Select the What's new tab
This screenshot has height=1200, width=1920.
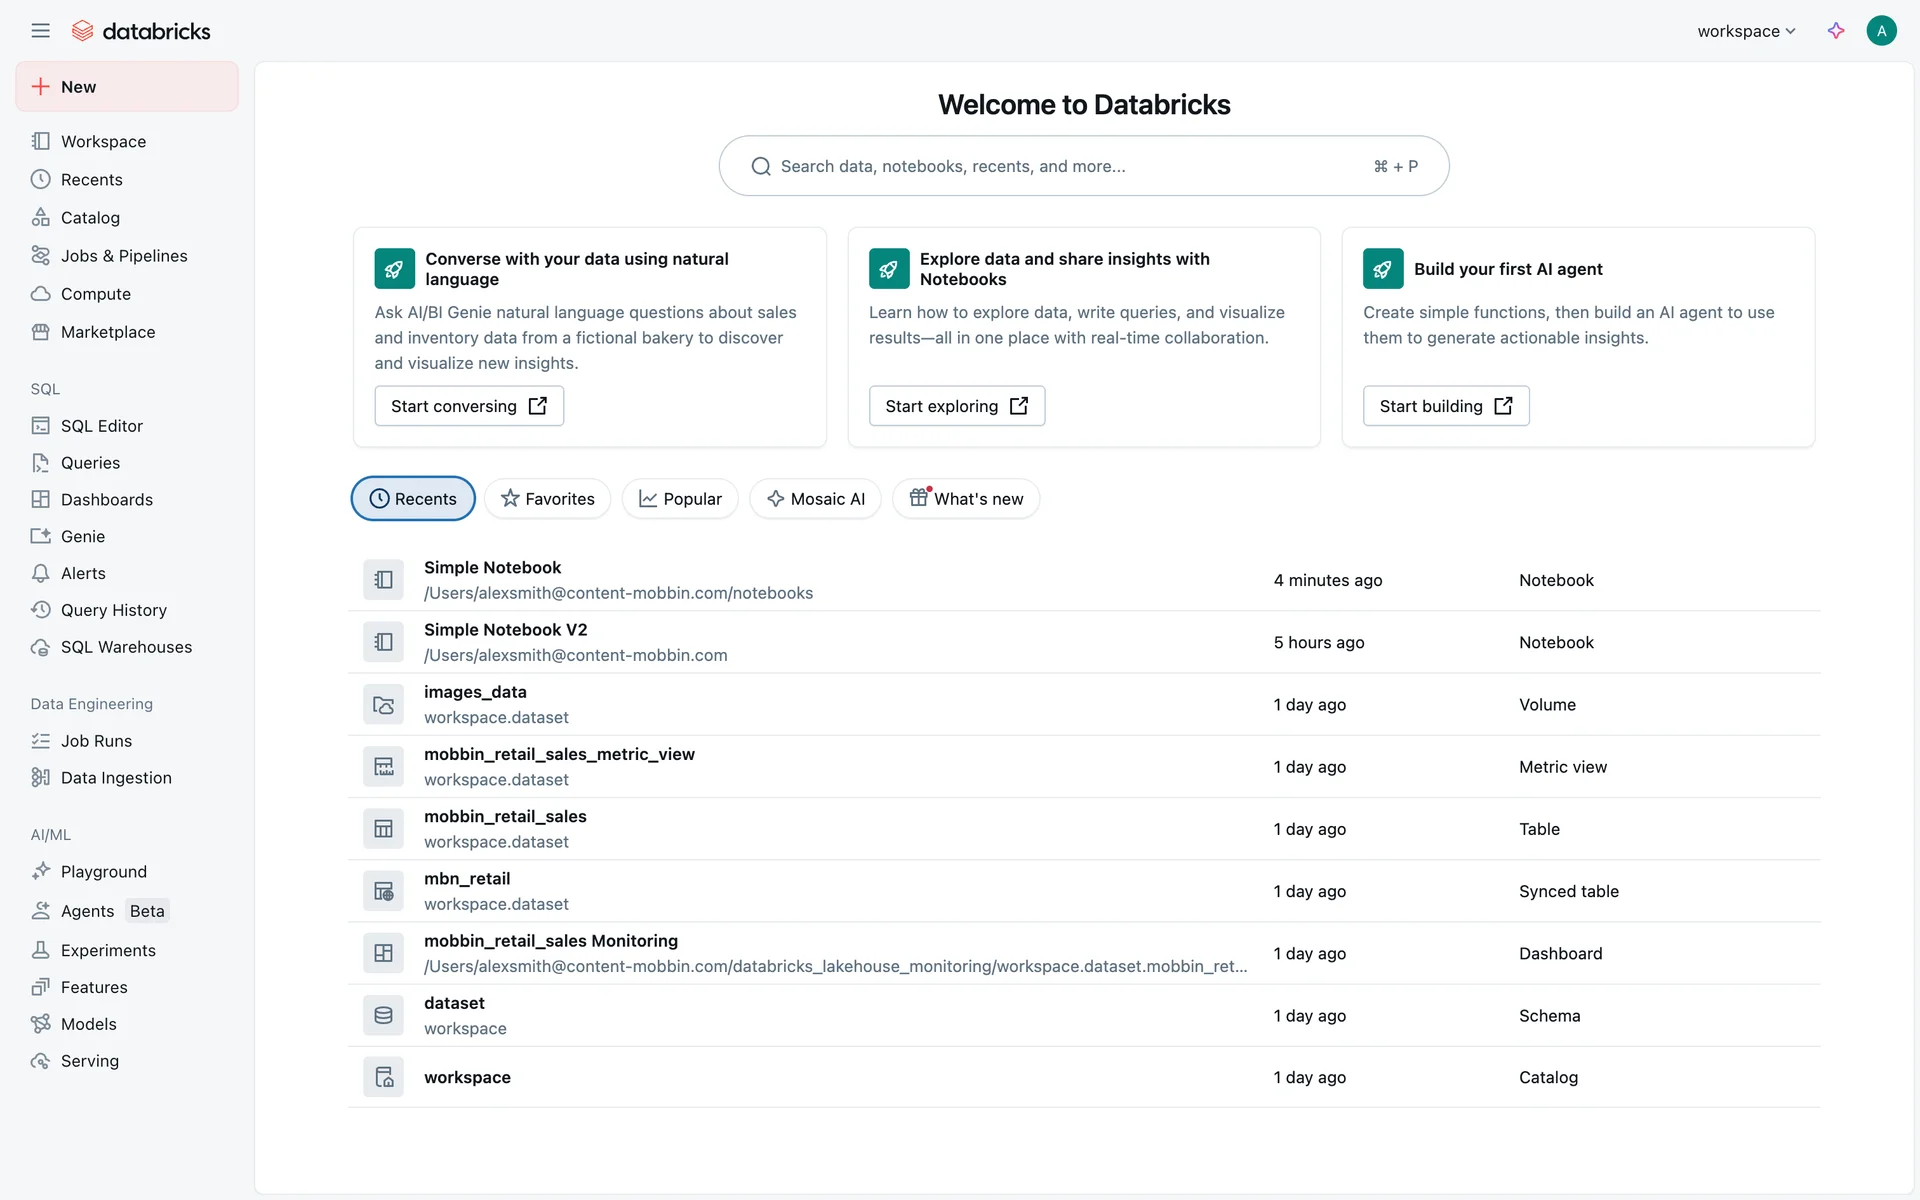point(966,499)
